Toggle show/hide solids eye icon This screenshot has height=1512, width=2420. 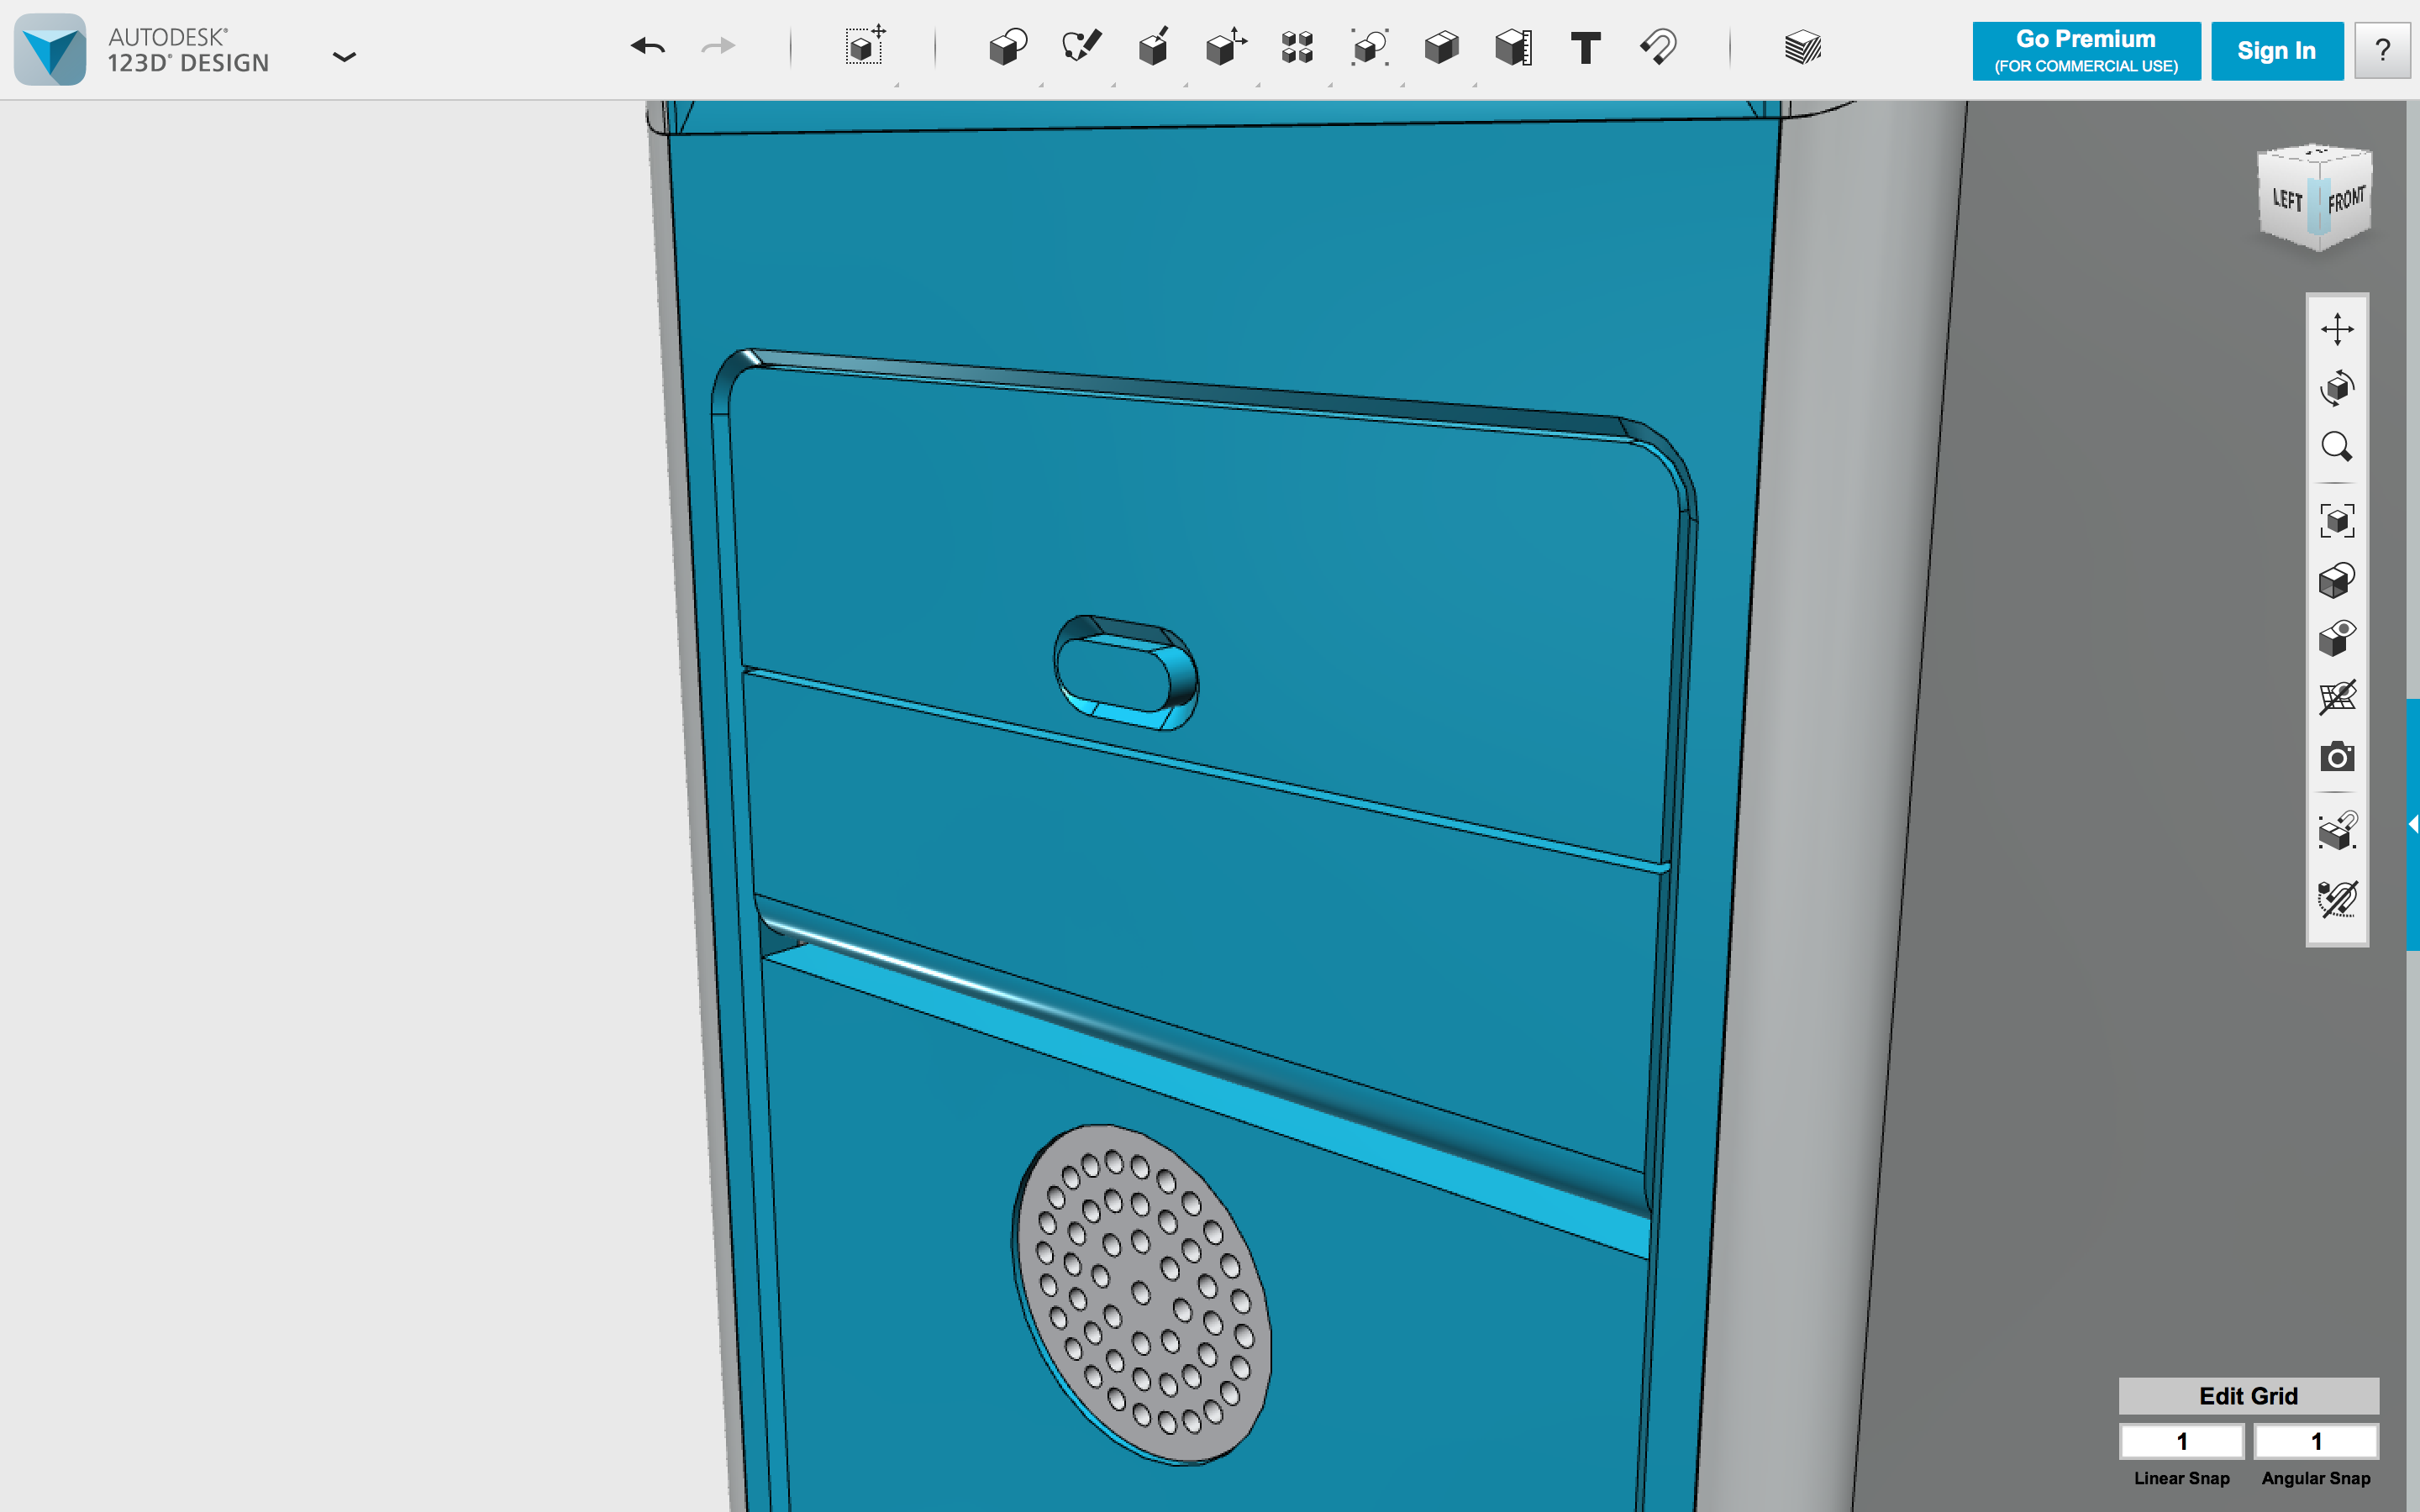(2336, 638)
